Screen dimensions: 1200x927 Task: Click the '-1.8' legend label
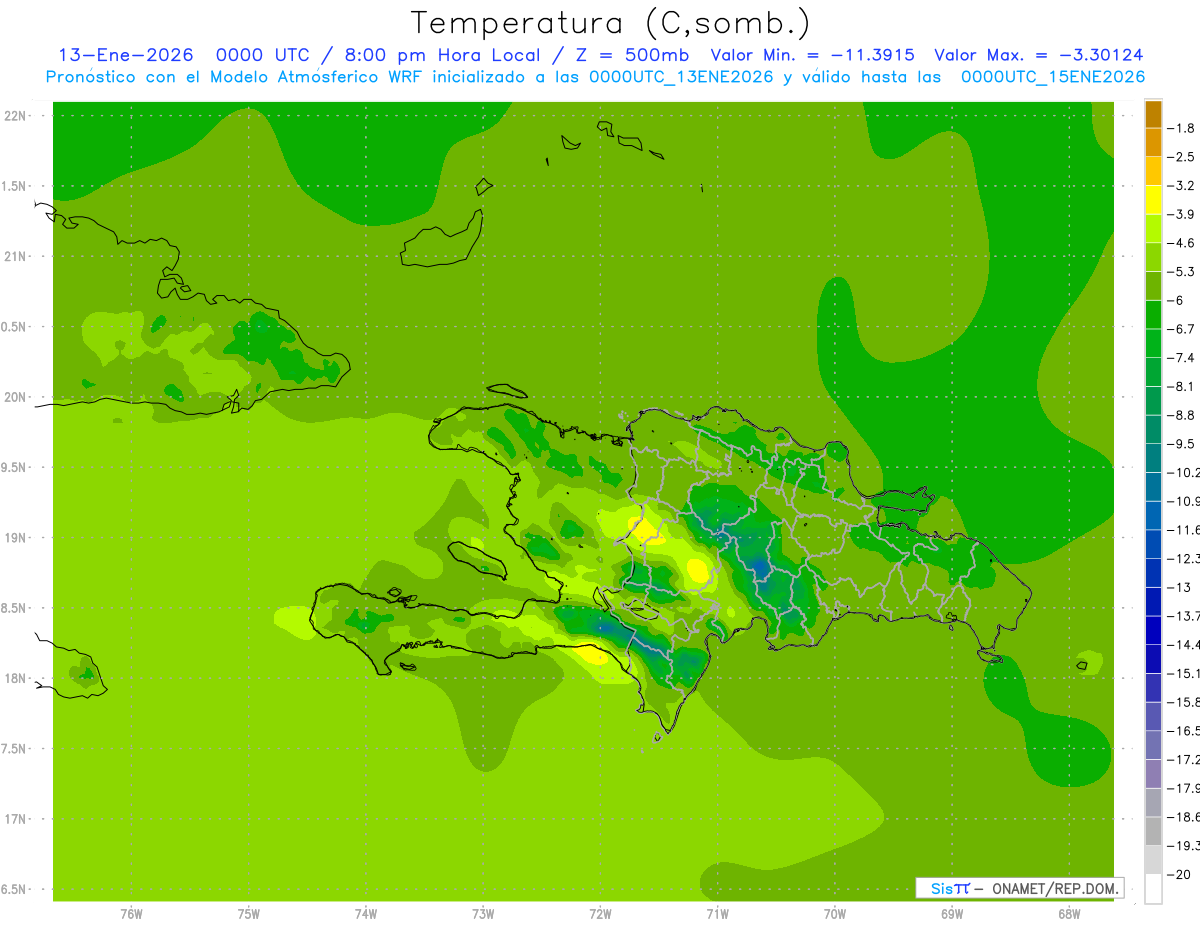tap(1182, 128)
